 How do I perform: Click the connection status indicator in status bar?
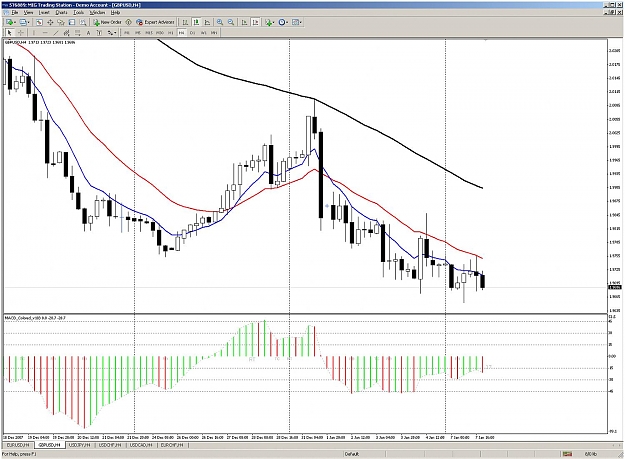click(567, 454)
